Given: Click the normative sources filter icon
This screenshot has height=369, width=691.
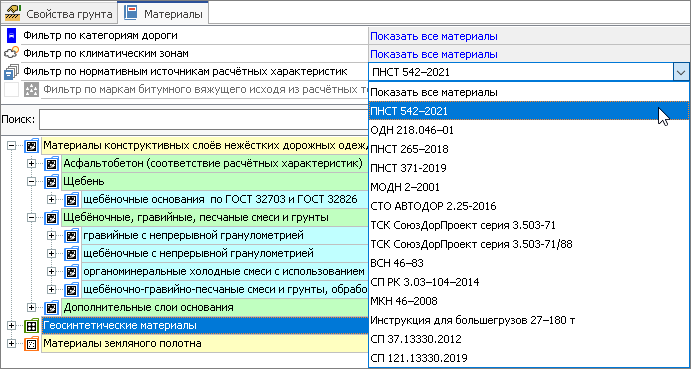Looking at the screenshot, I should [11, 71].
